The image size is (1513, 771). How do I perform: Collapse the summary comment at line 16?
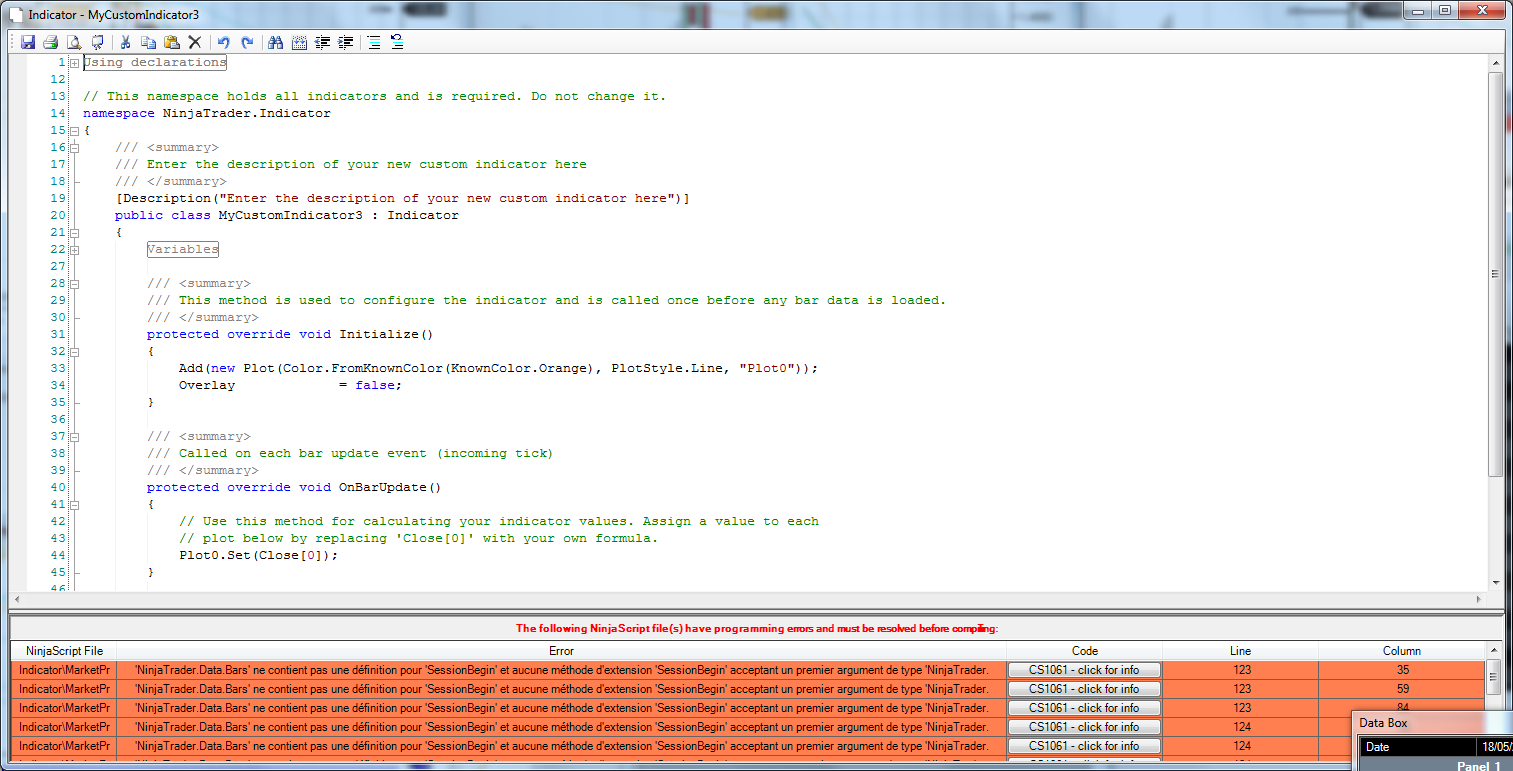pos(75,148)
